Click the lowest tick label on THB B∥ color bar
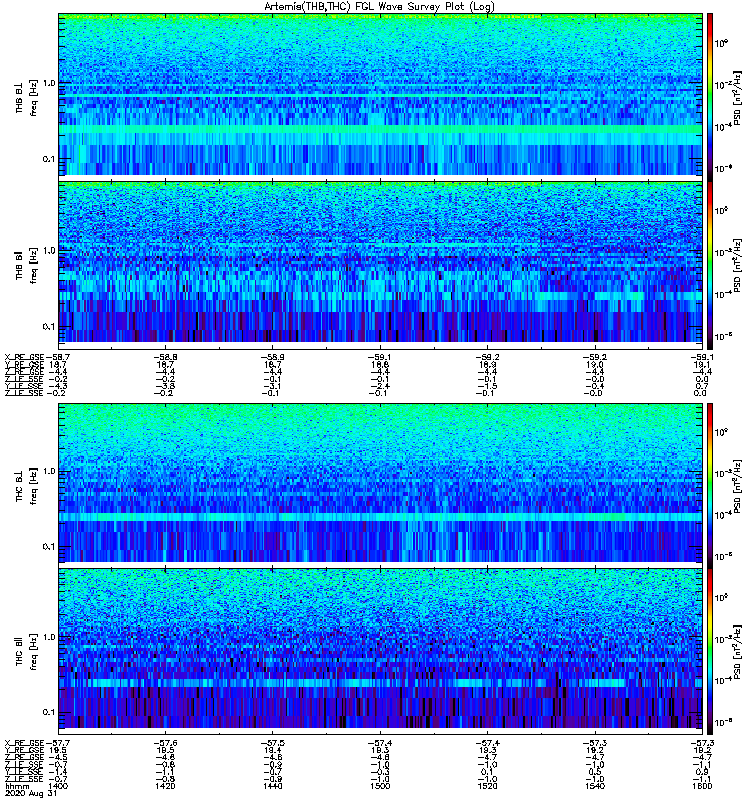Image resolution: width=750 pixels, height=800 pixels. tap(723, 336)
